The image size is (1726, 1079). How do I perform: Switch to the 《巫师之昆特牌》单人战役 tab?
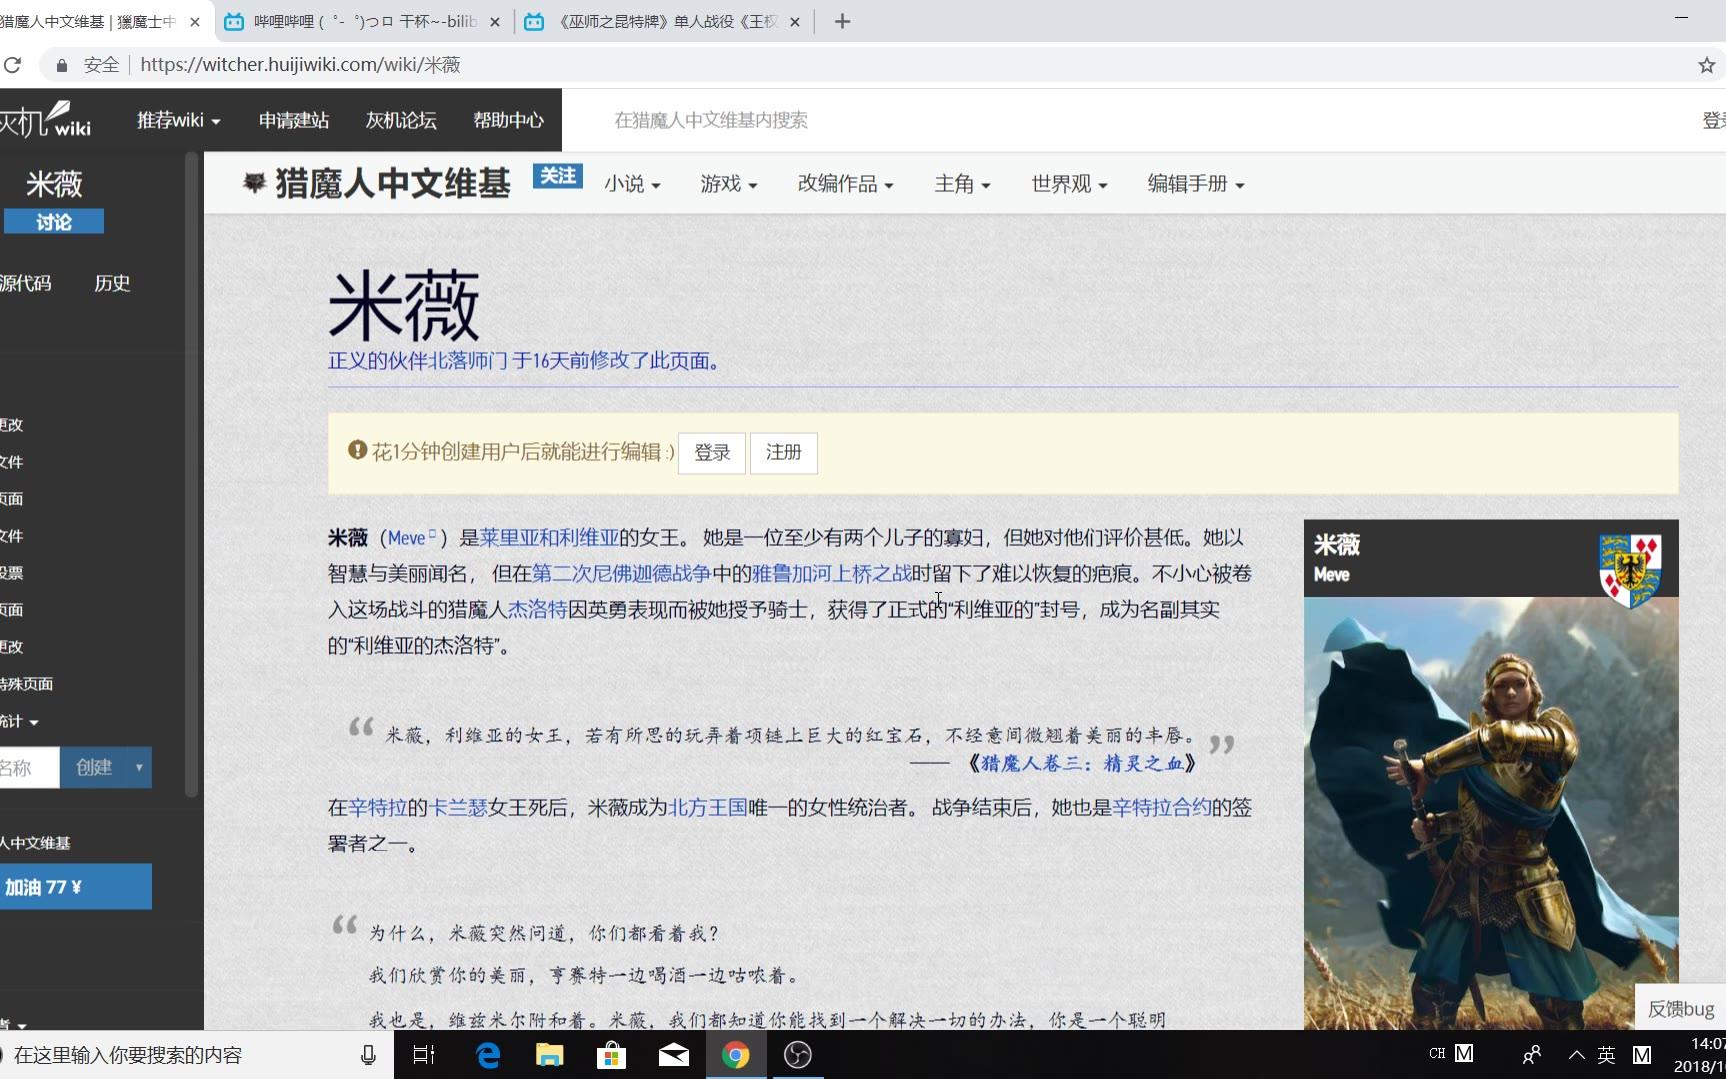tap(664, 21)
